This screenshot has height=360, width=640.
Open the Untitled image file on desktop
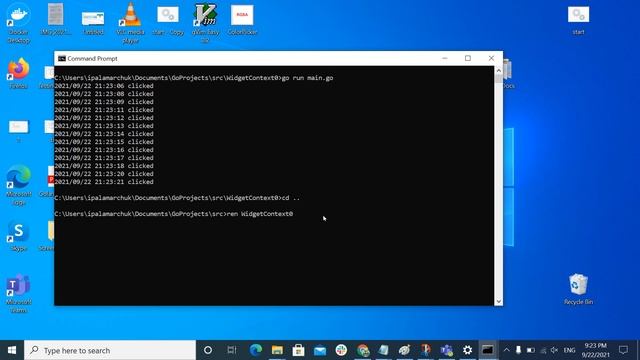93,22
